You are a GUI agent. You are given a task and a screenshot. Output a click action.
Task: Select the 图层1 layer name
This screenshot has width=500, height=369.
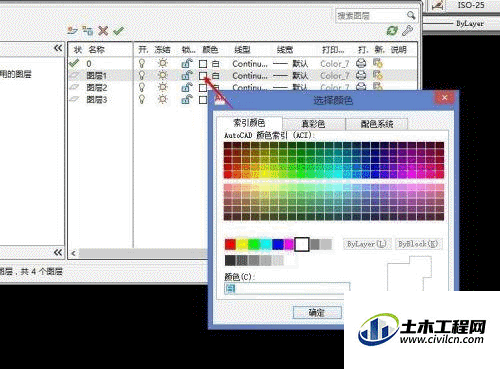pyautogui.click(x=97, y=76)
